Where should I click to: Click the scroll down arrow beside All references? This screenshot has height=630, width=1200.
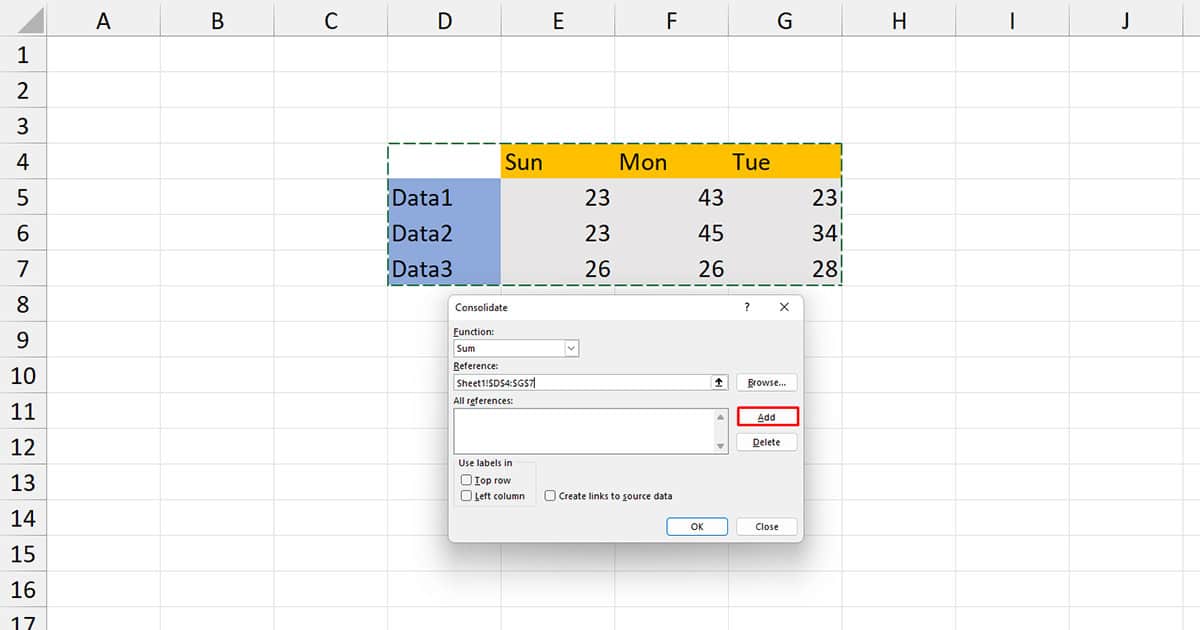point(720,445)
